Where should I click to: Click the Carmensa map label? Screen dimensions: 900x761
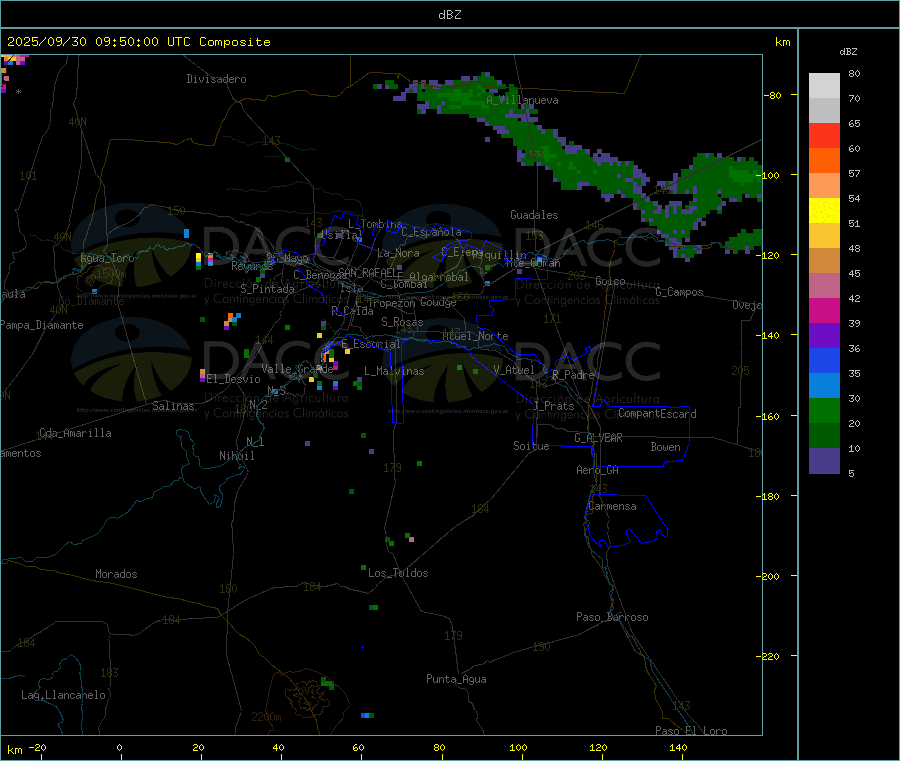[x=612, y=506]
